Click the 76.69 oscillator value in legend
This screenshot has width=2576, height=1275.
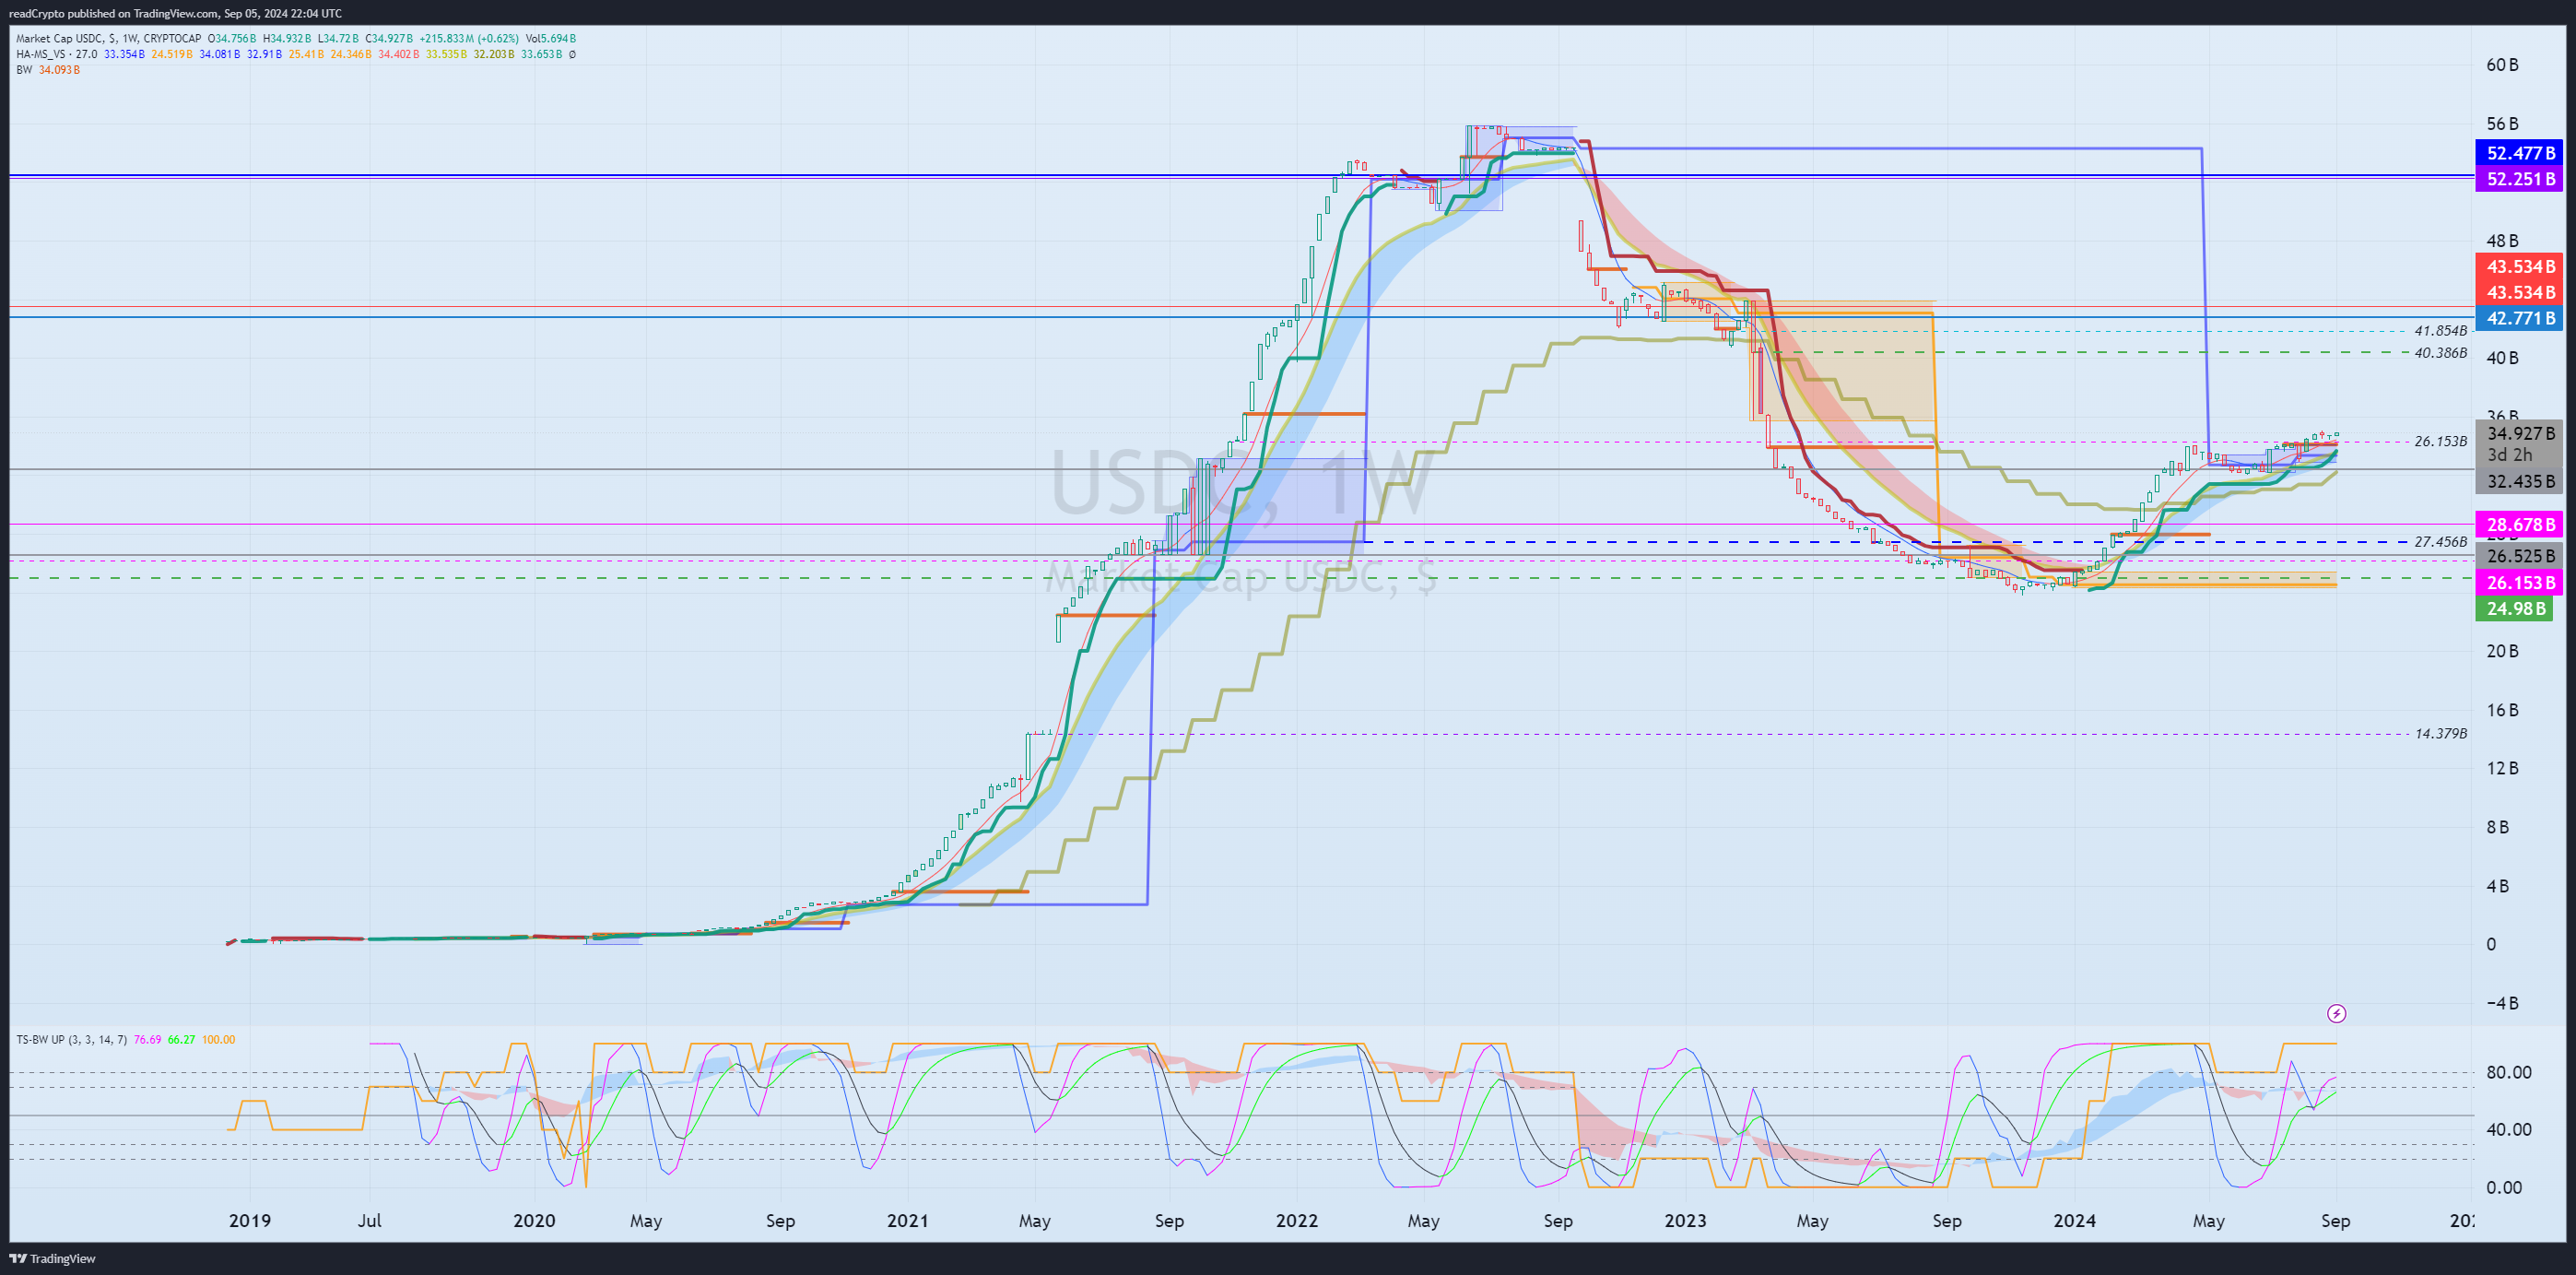pos(147,1040)
